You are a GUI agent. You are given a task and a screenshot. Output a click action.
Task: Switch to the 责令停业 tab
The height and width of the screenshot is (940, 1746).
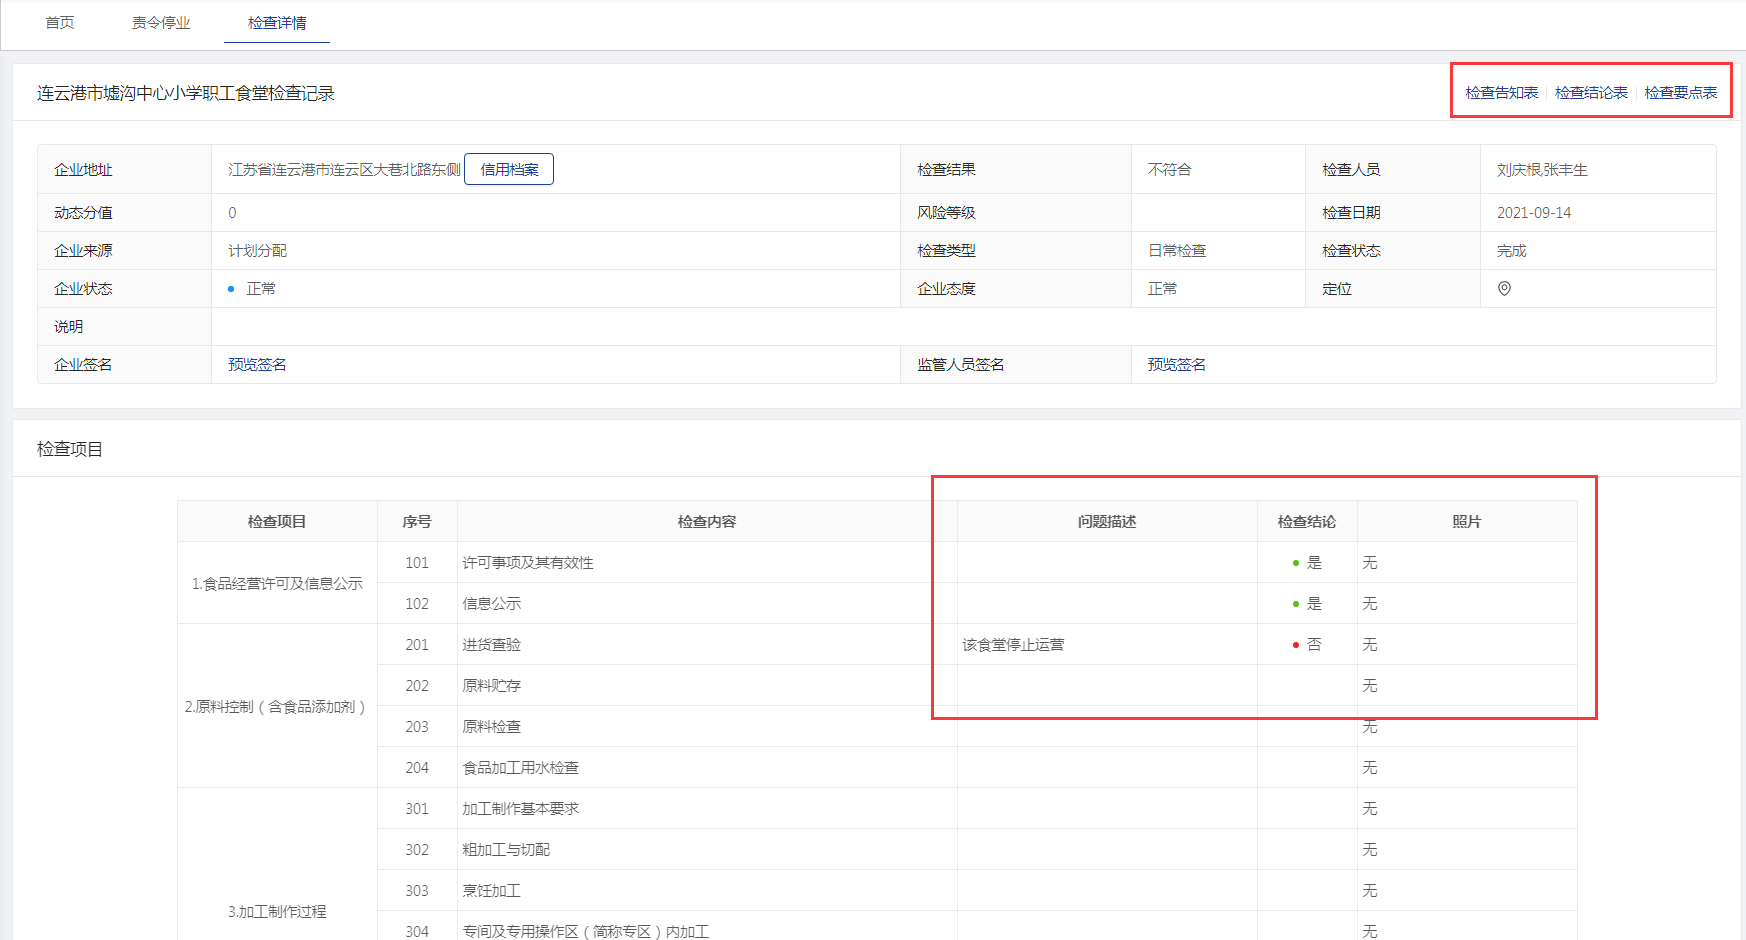(161, 23)
